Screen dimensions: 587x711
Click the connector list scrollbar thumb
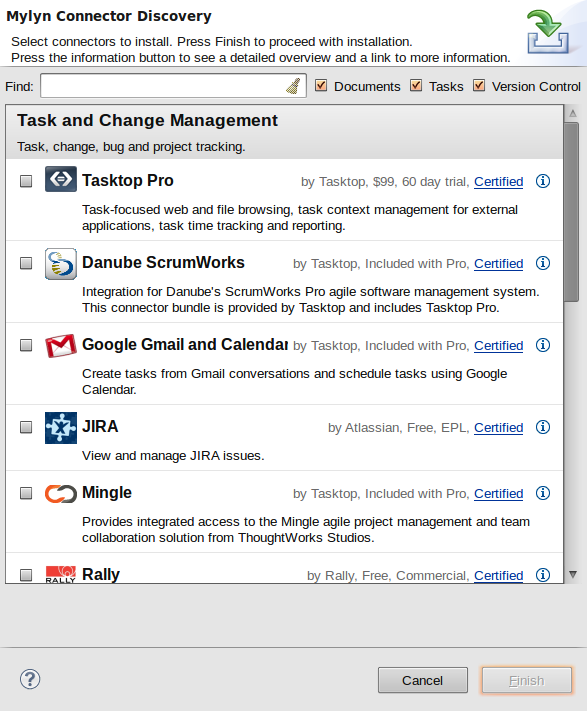click(x=572, y=212)
